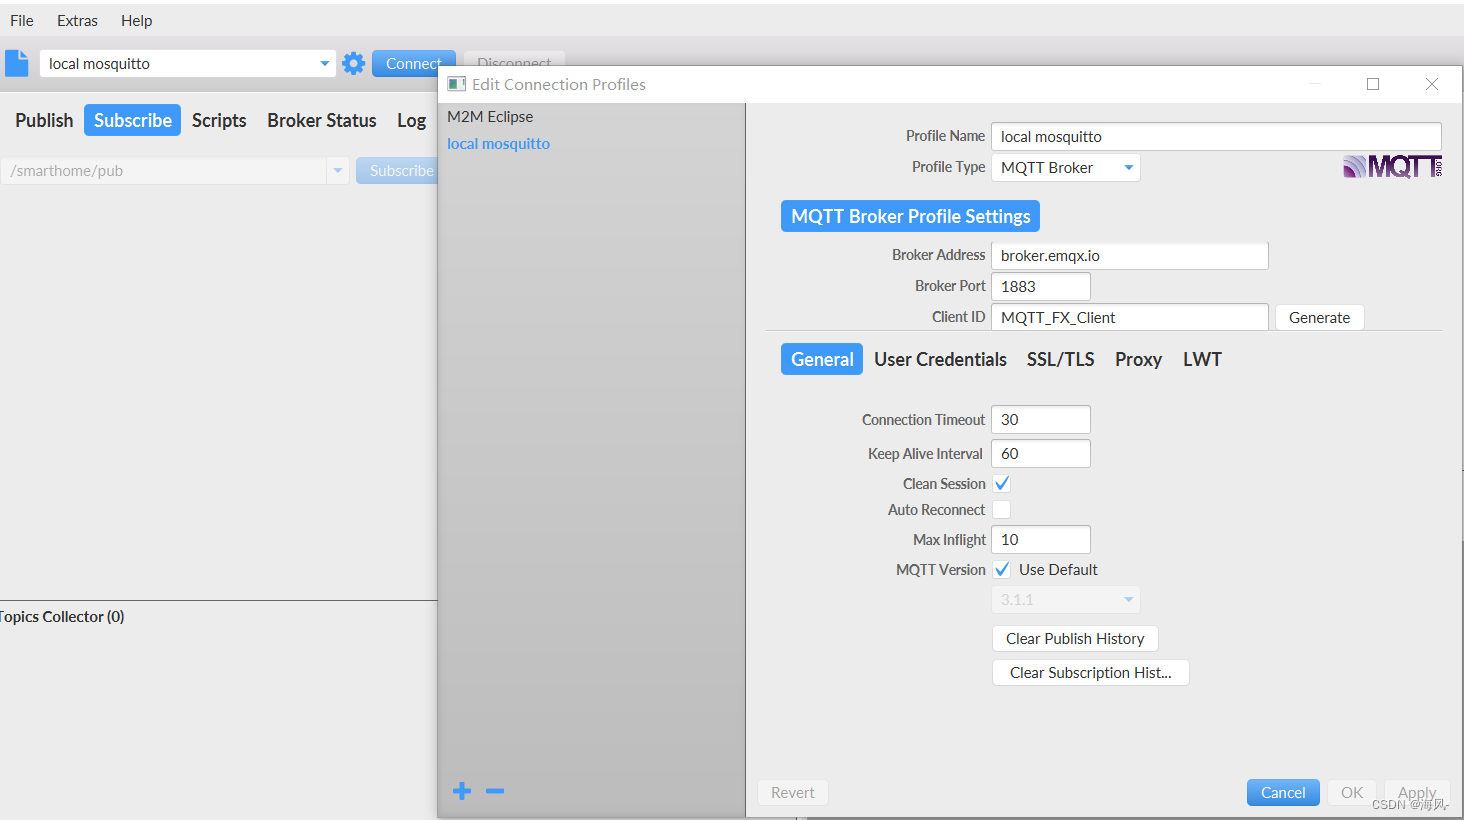Click the Connection Timeout field
This screenshot has height=820, width=1464.
click(x=1041, y=419)
